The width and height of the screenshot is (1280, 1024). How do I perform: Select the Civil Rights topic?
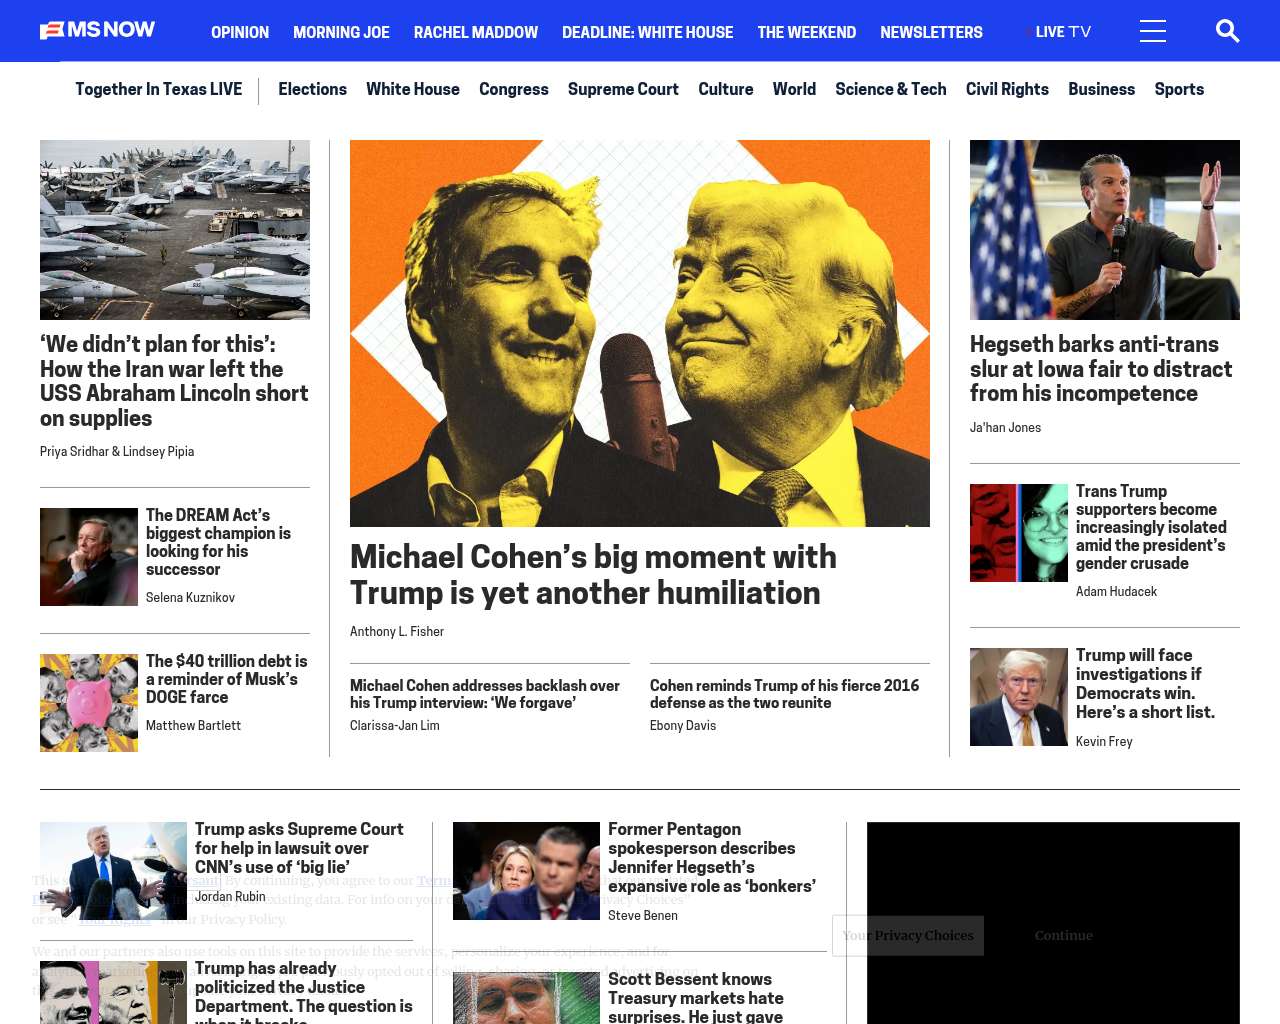click(1007, 89)
